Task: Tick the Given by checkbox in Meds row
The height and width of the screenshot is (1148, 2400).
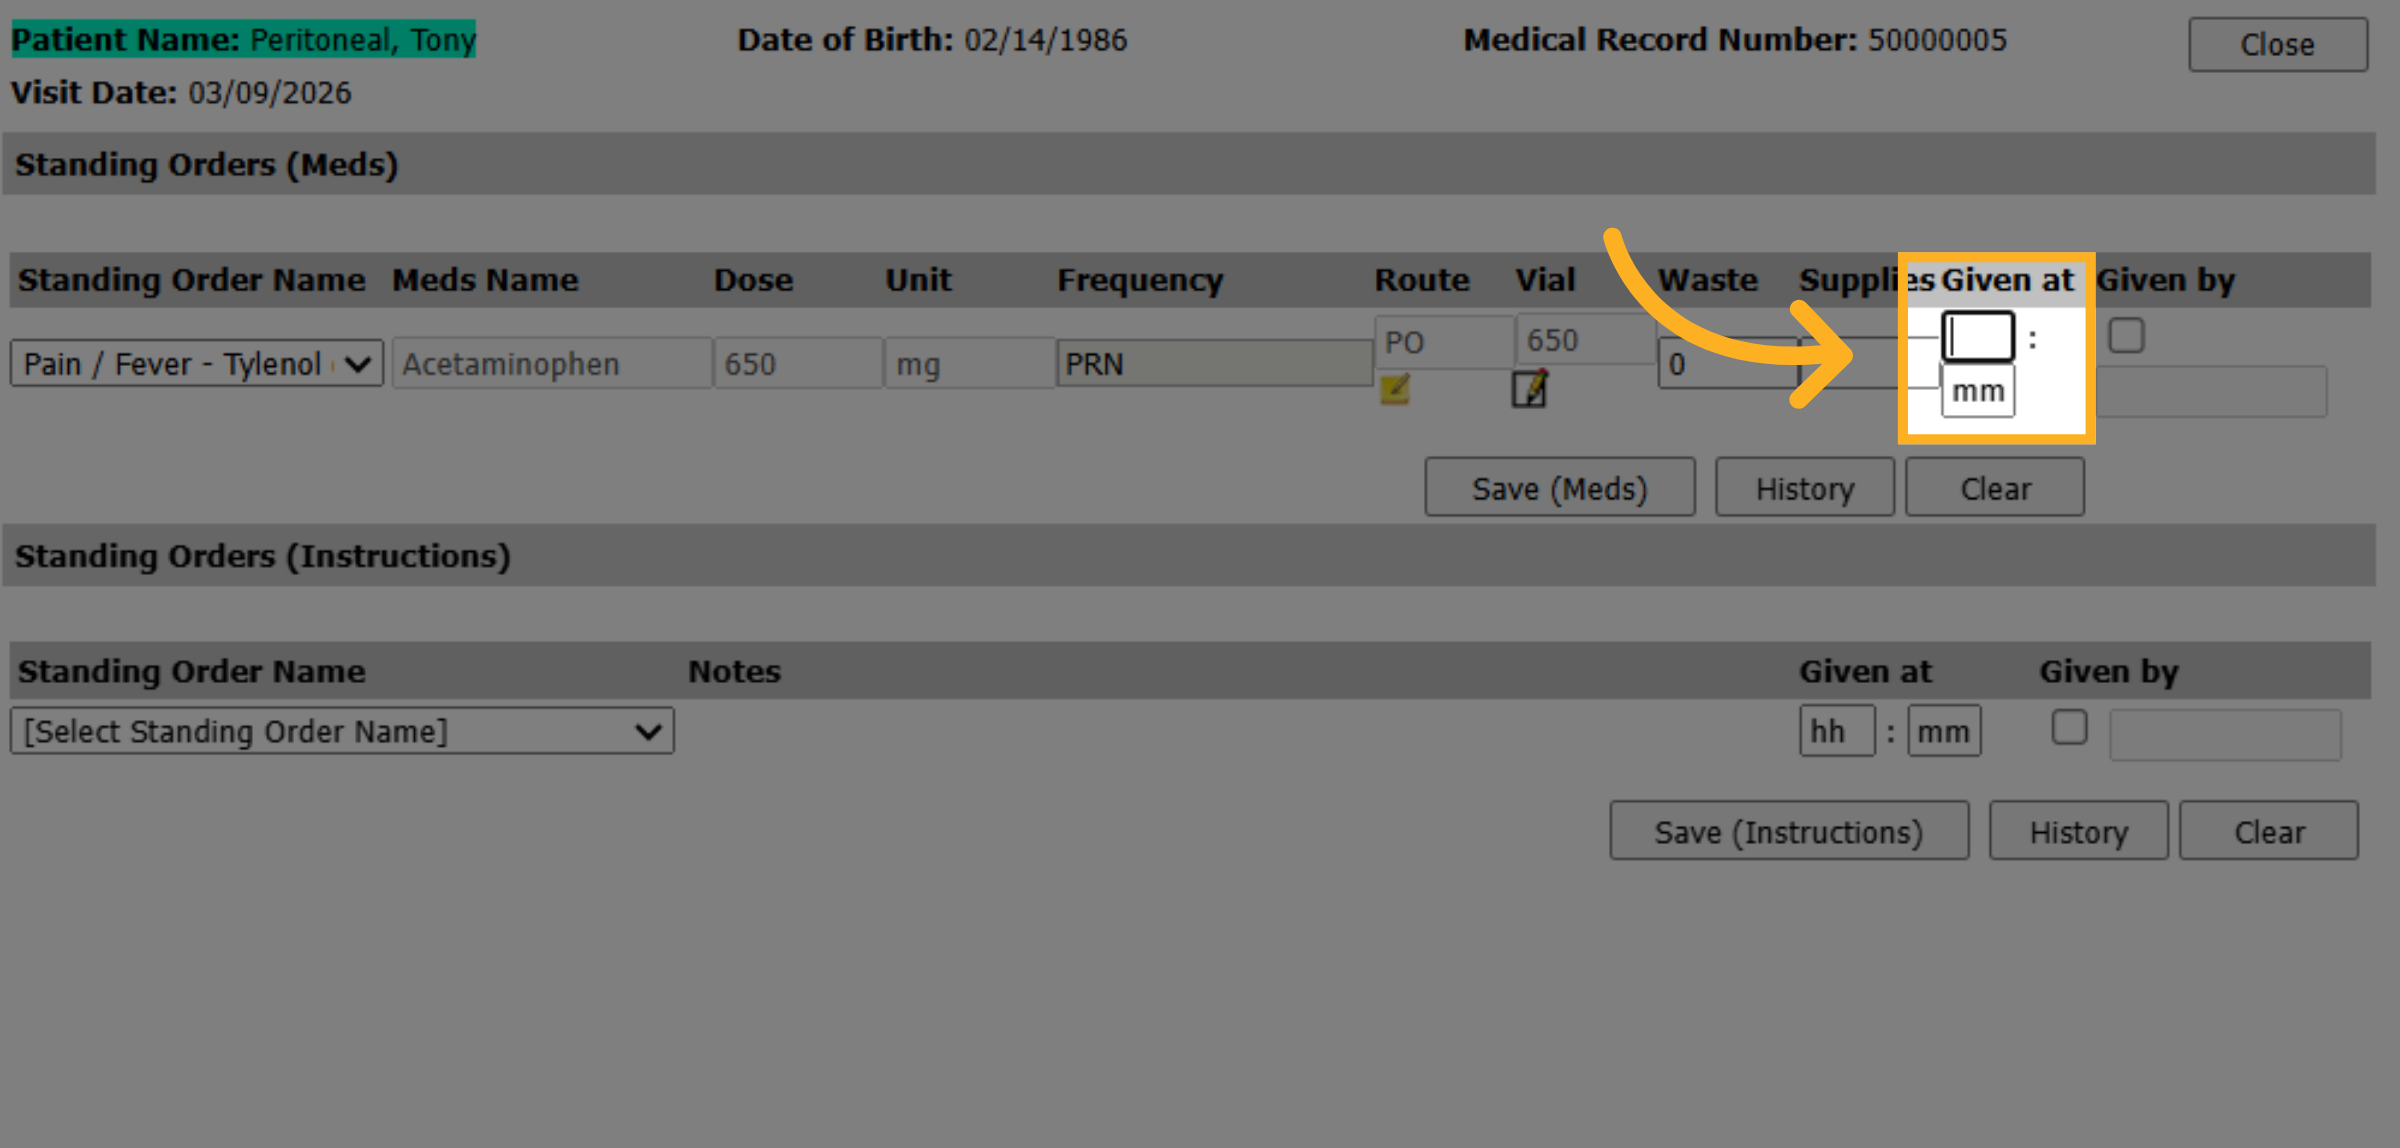Action: tap(2126, 335)
